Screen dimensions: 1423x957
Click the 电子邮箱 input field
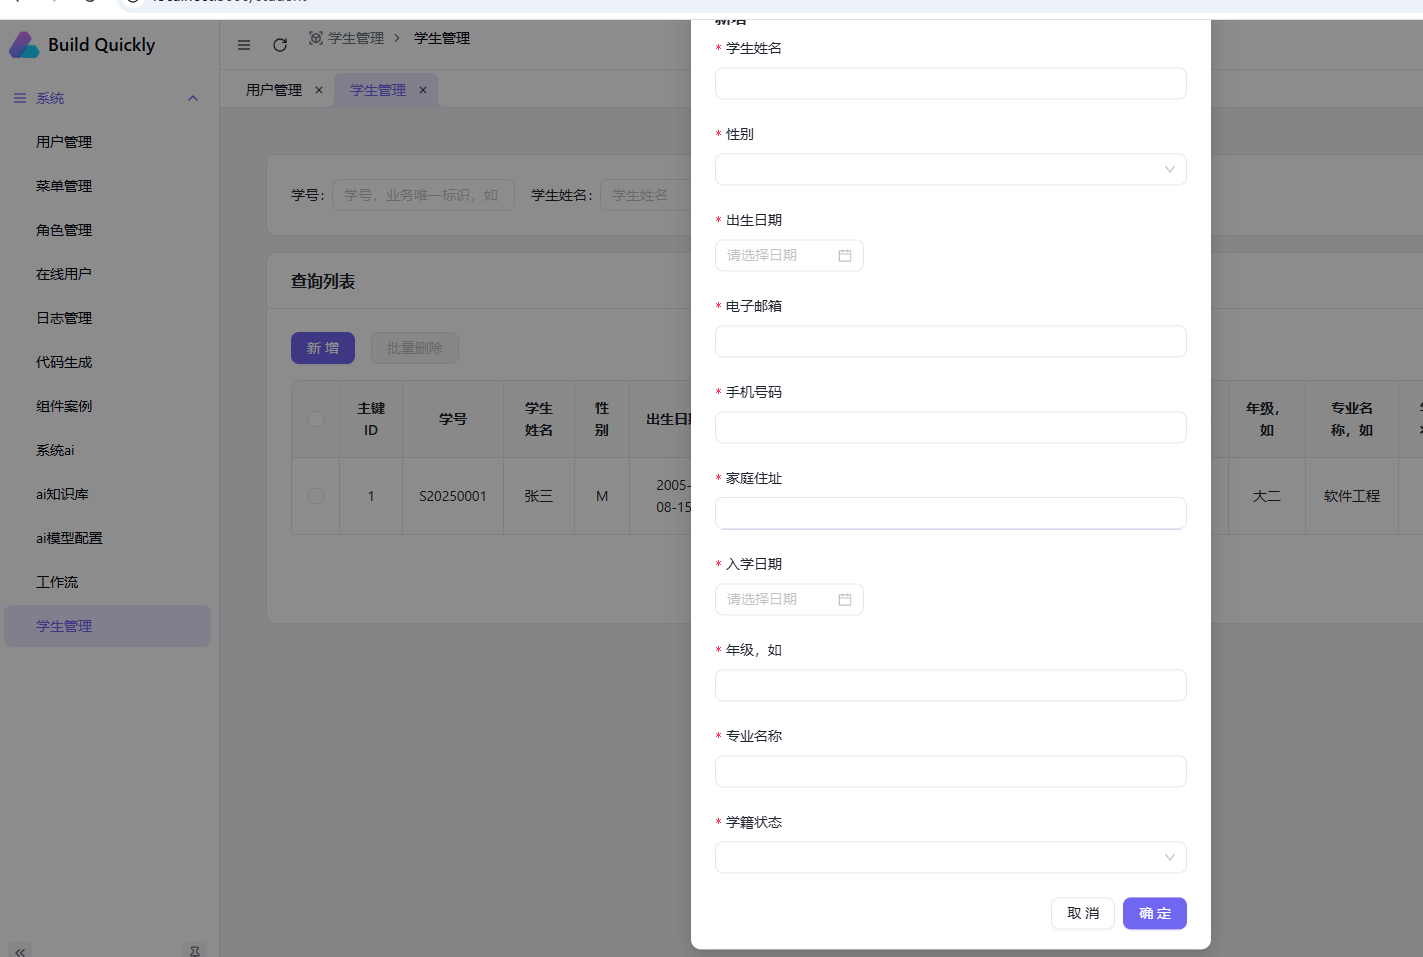tap(950, 342)
